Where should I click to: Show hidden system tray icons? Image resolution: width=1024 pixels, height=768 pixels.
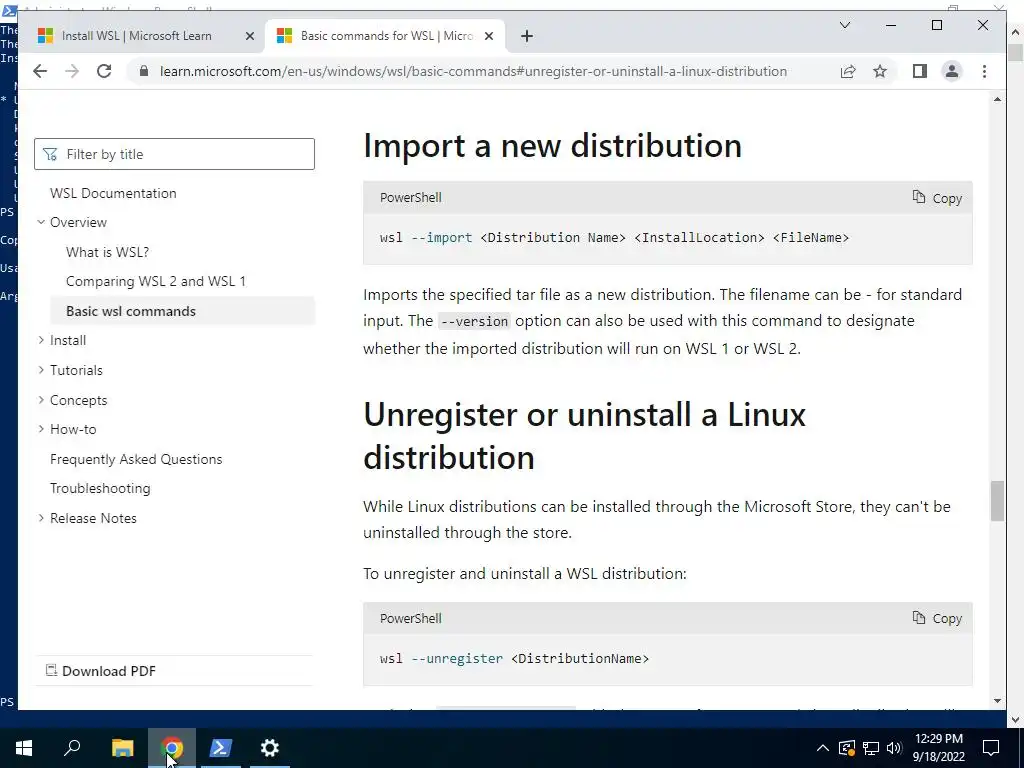coord(823,748)
